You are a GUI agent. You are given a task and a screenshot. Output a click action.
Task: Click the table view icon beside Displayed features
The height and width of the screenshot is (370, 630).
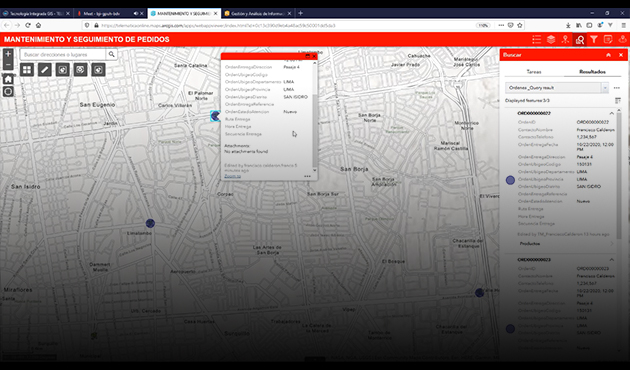pyautogui.click(x=618, y=100)
